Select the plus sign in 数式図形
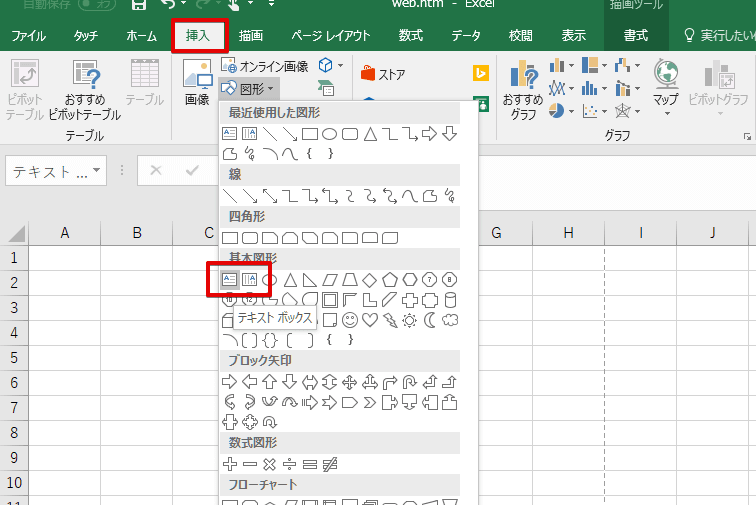 [230, 464]
